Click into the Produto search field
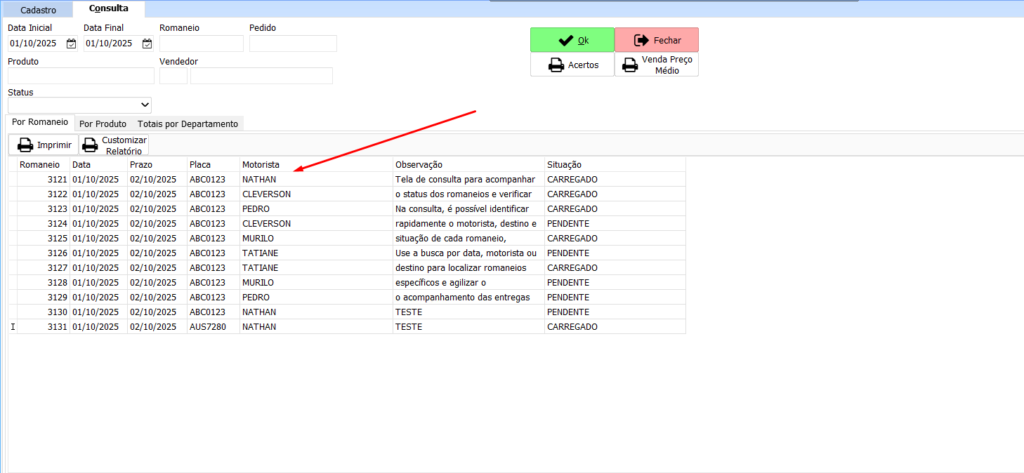 click(x=80, y=76)
